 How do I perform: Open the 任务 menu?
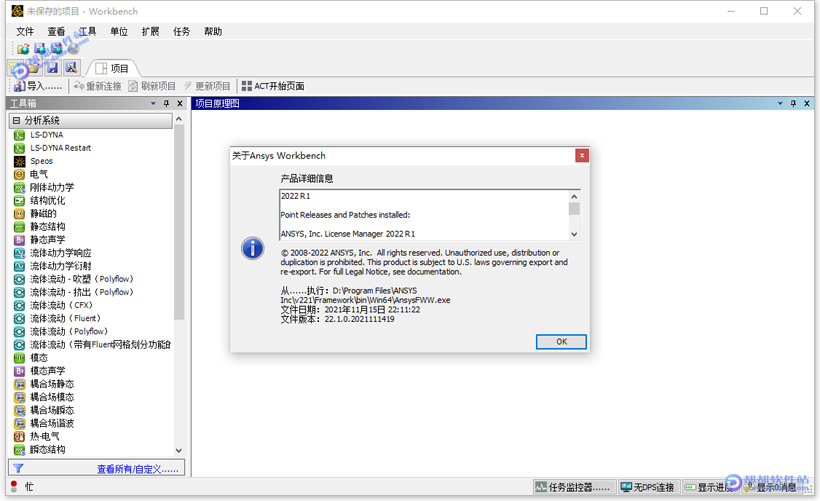click(181, 31)
